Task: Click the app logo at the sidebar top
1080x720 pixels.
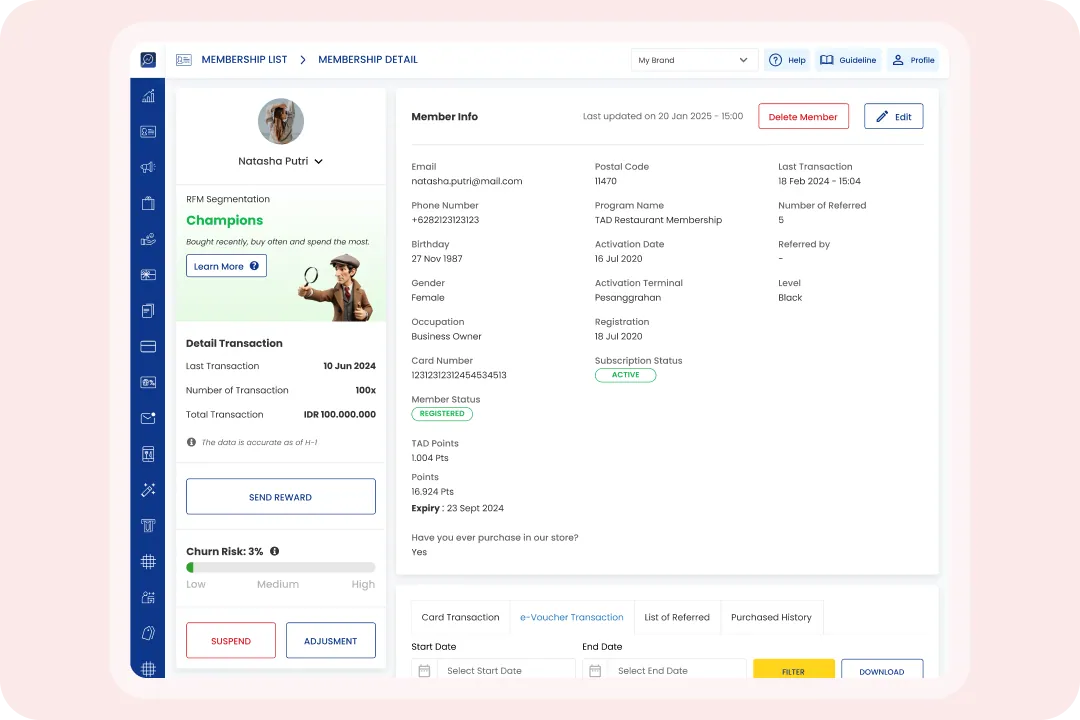Action: coord(148,60)
